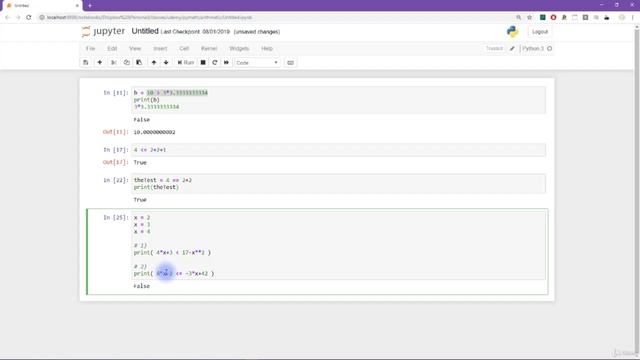
Task: Click the green extension icon
Action: point(542,17)
